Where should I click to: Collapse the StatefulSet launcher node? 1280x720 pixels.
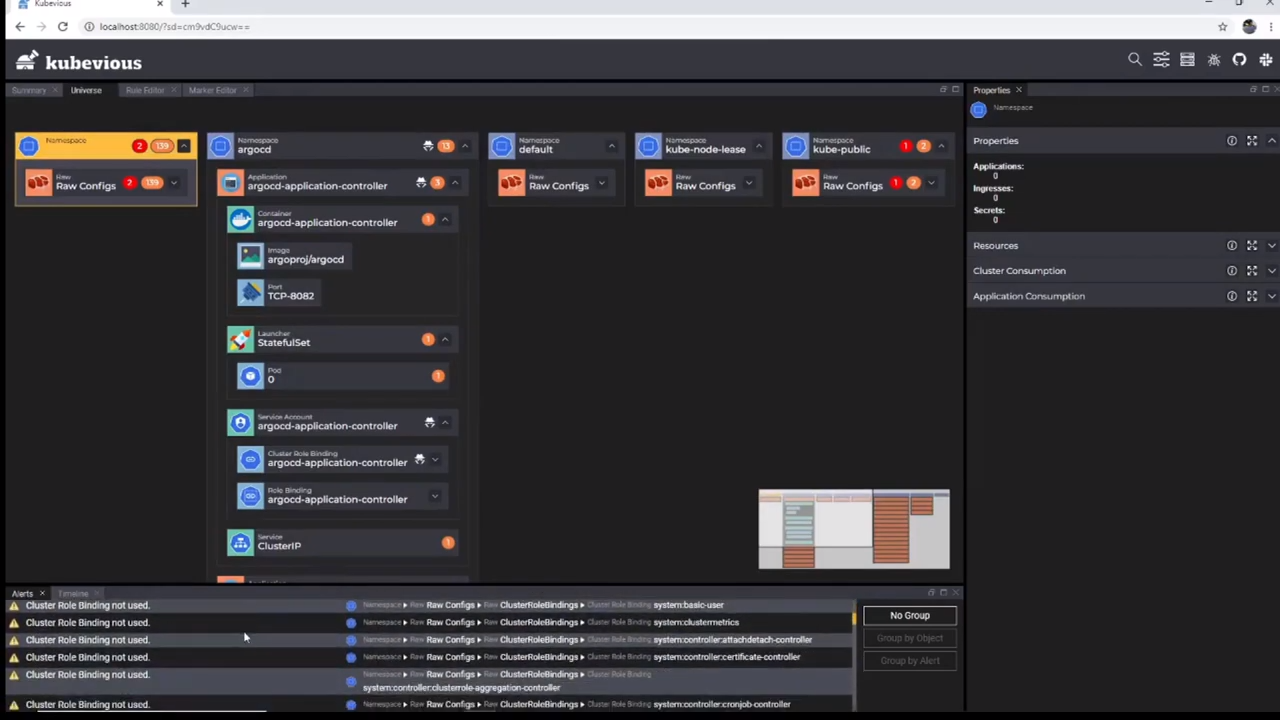[445, 340]
